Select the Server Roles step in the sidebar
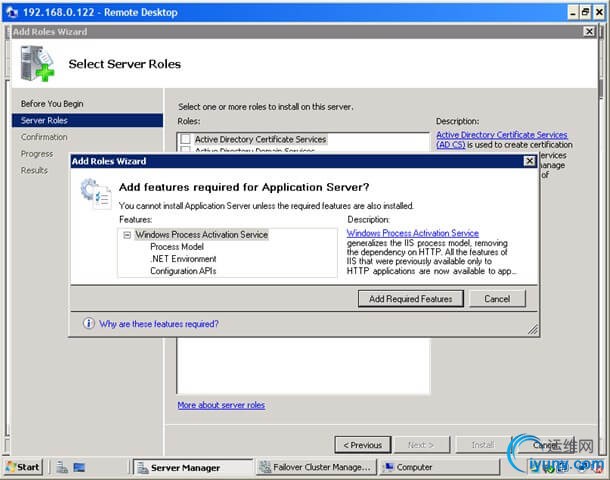 coord(87,120)
